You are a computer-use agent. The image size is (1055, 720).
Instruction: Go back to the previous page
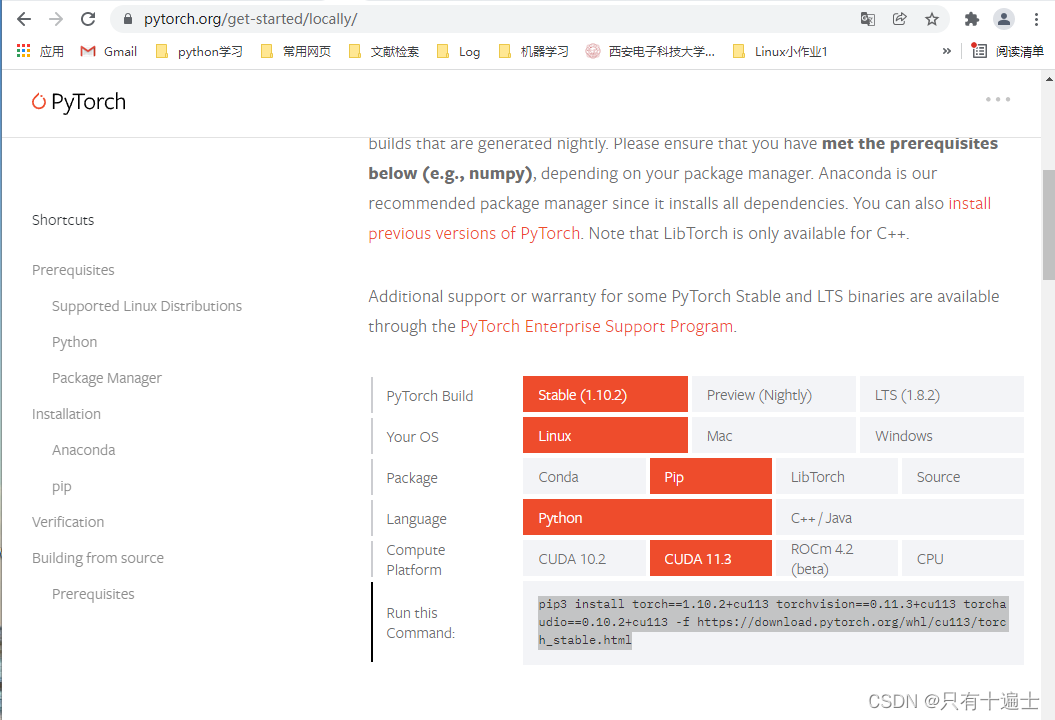(x=24, y=19)
